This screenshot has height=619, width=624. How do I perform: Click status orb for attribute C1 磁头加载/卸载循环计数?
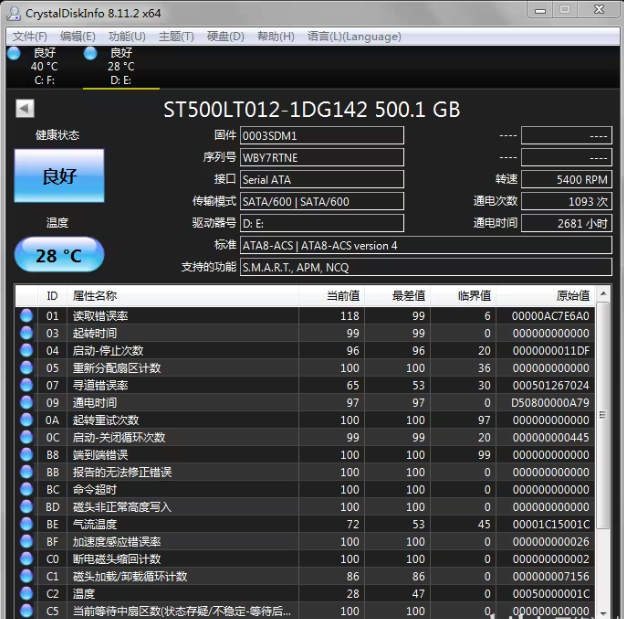(x=26, y=576)
